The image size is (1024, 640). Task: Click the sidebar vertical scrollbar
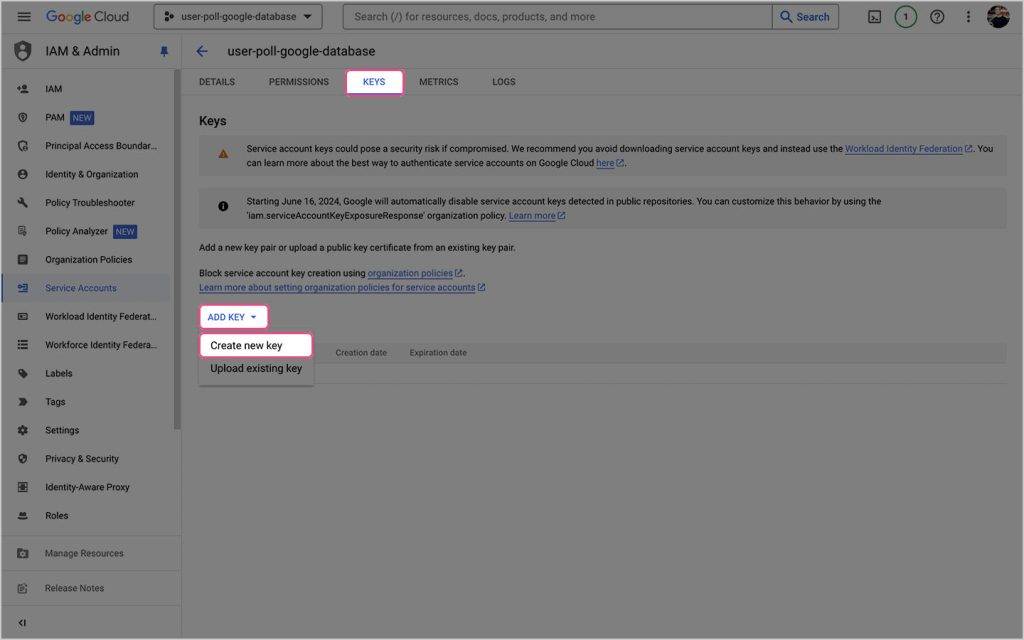177,250
